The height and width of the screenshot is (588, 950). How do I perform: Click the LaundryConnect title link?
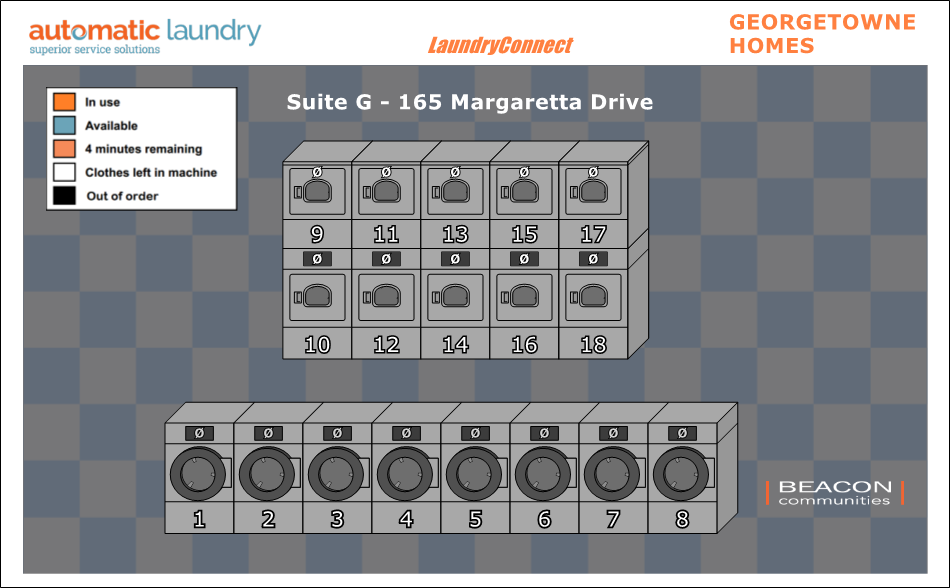(x=500, y=45)
